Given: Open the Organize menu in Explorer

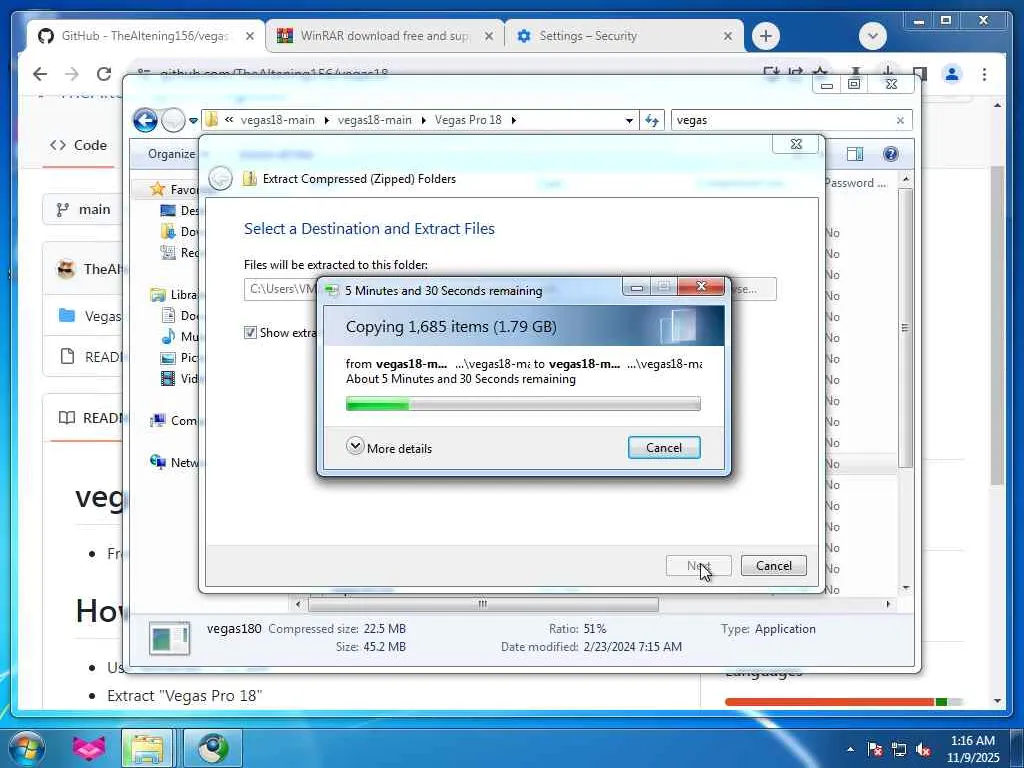Looking at the screenshot, I should [x=171, y=154].
